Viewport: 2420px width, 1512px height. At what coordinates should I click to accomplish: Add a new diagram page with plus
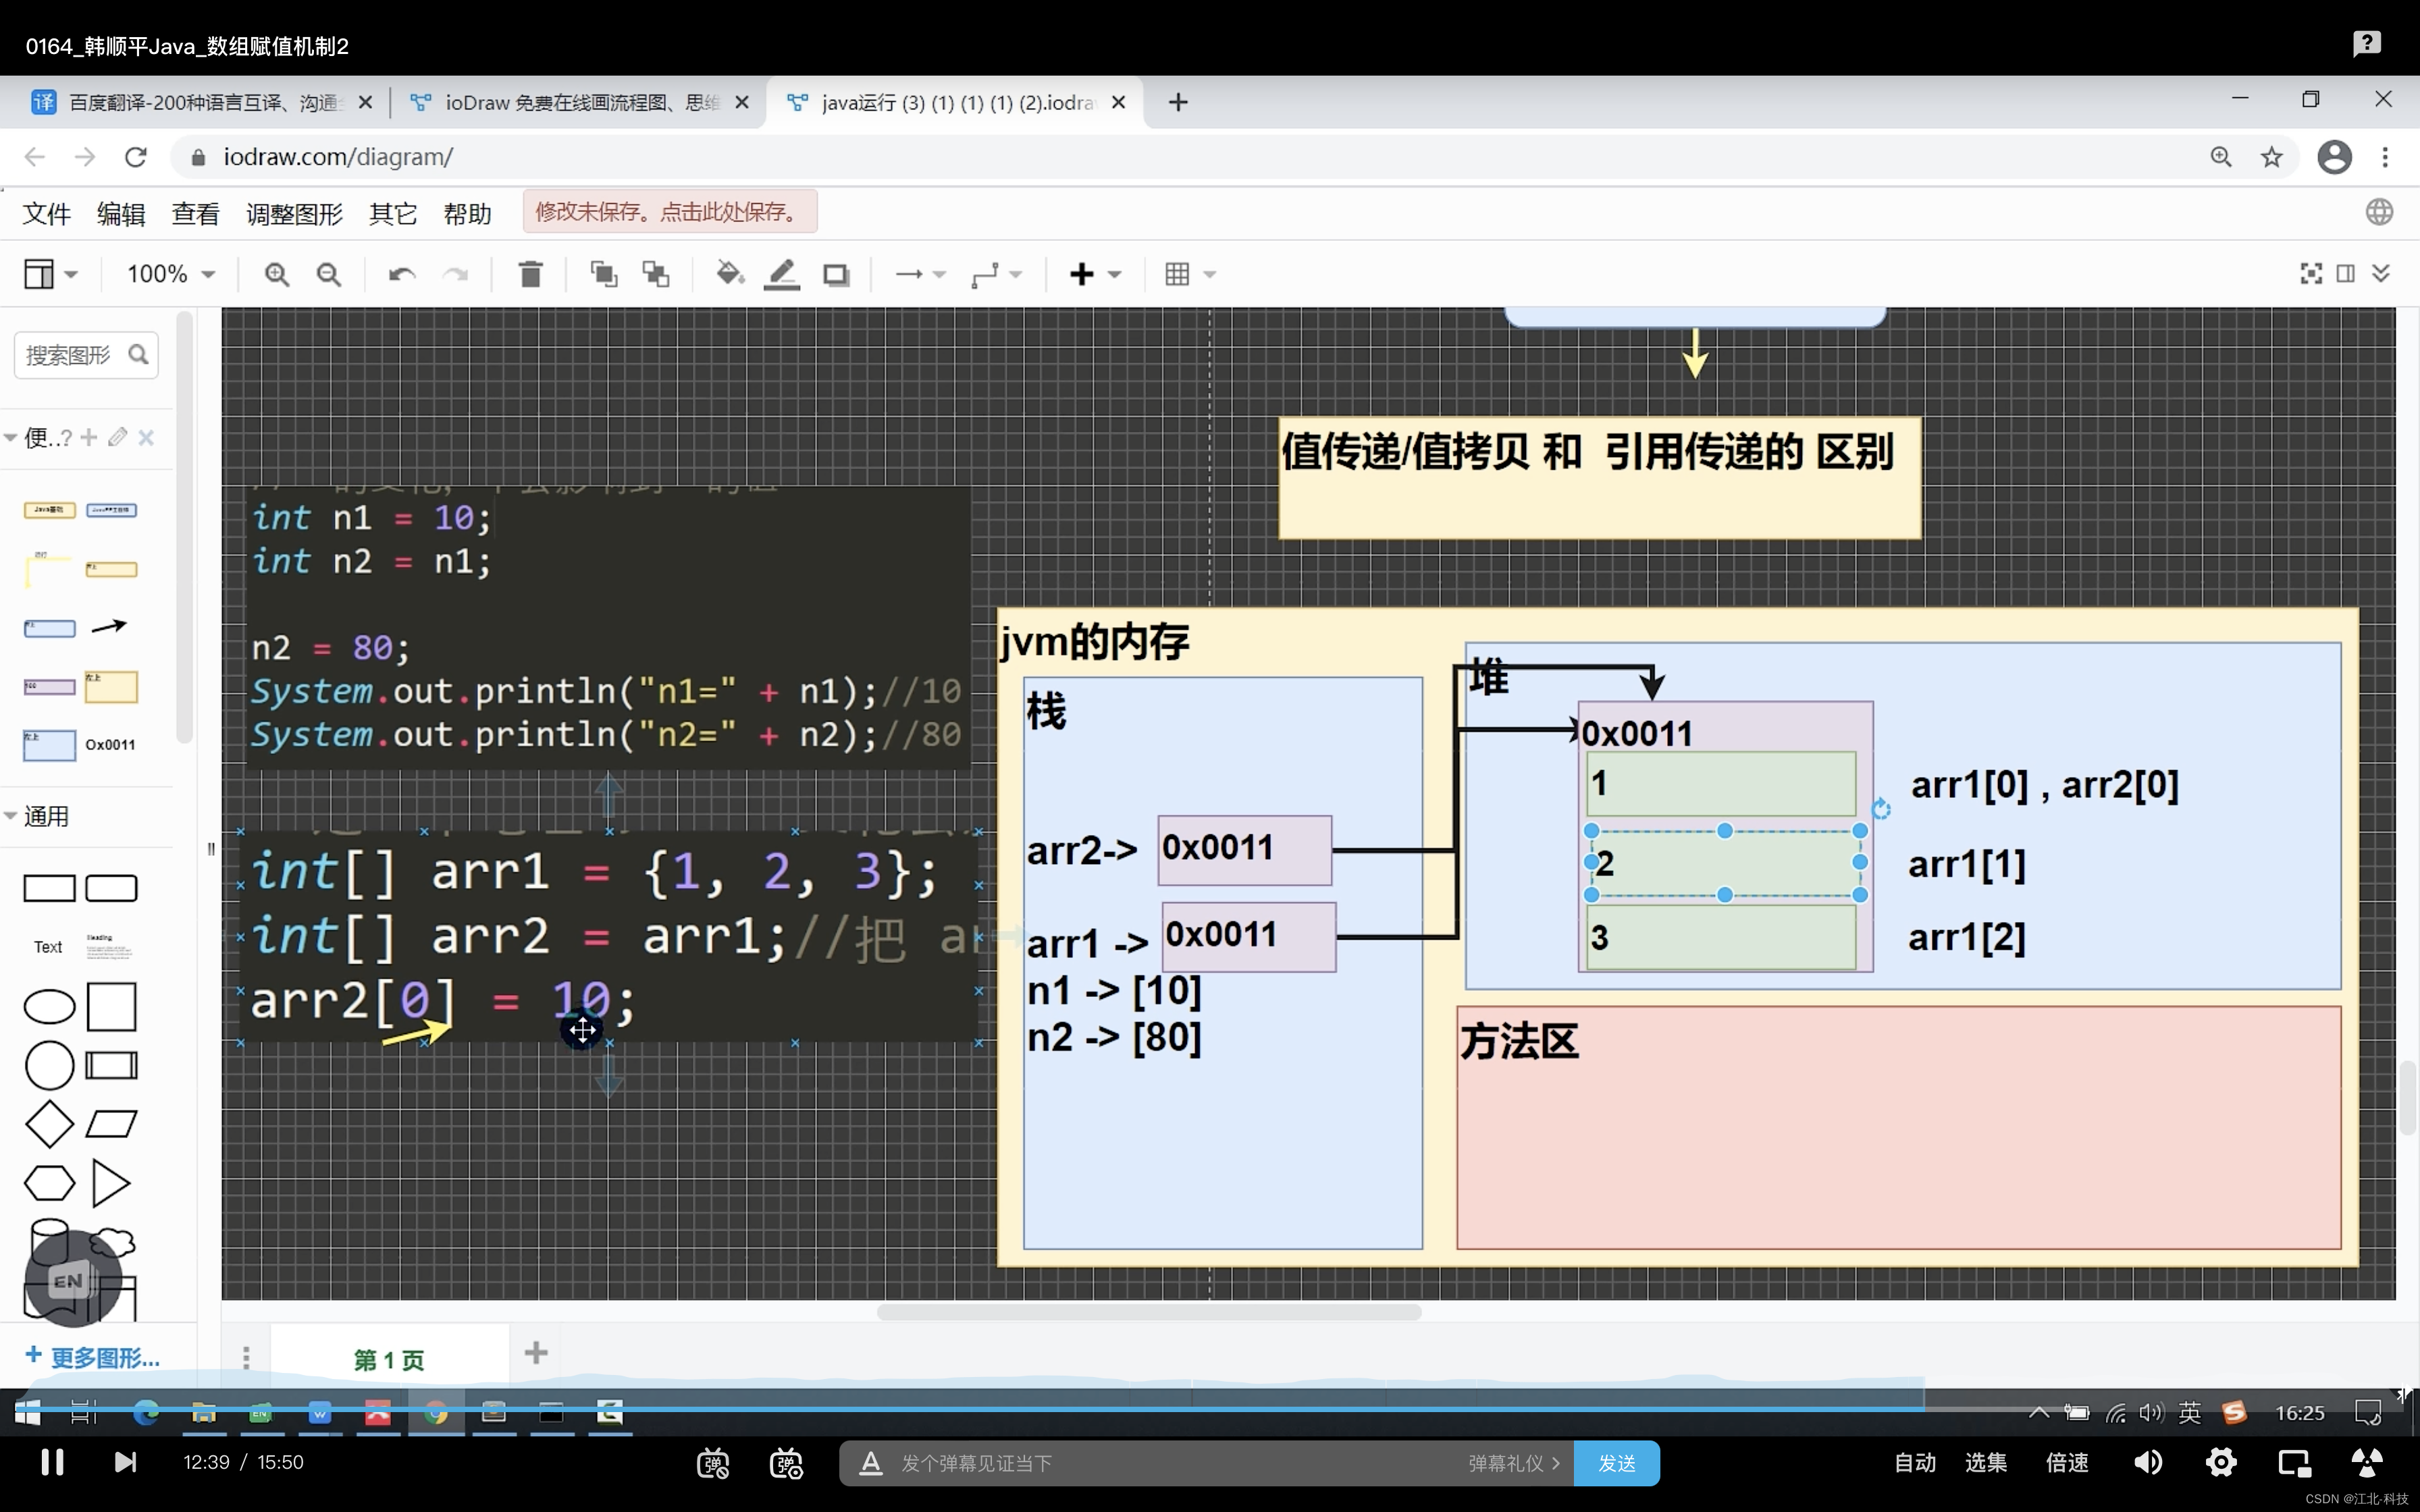(x=536, y=1353)
